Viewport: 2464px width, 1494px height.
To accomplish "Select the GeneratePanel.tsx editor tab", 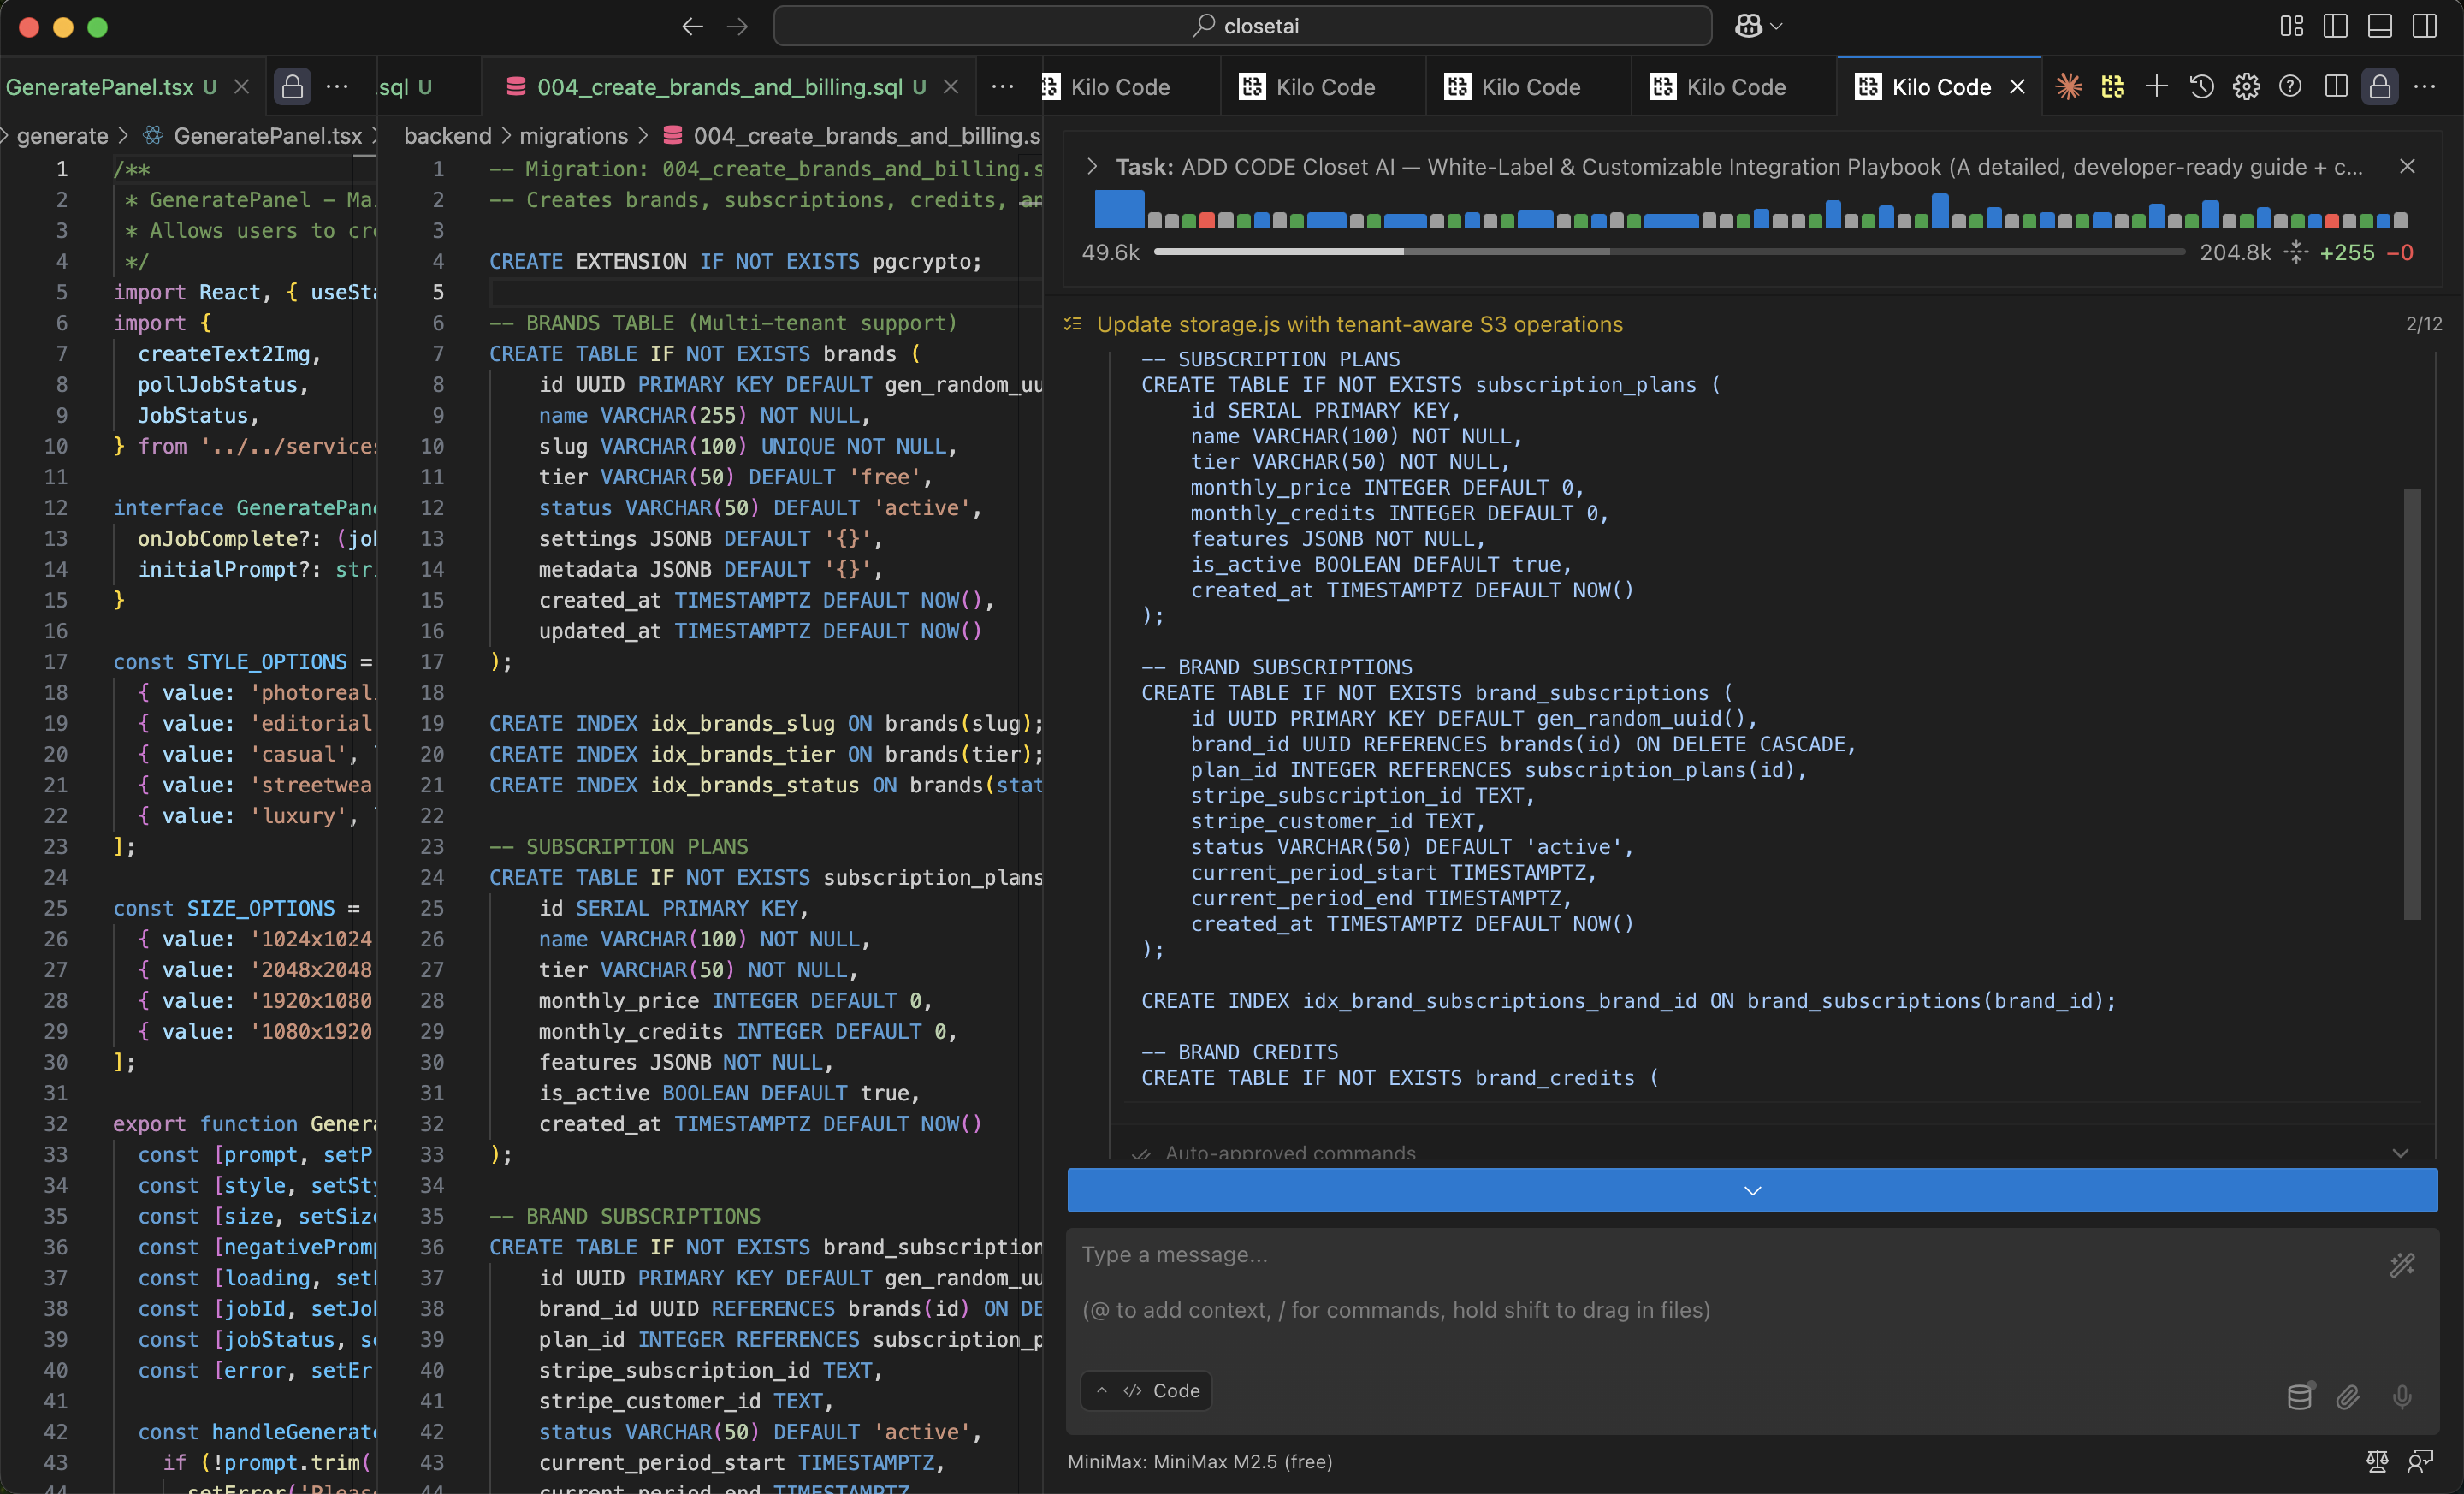I will (x=100, y=87).
